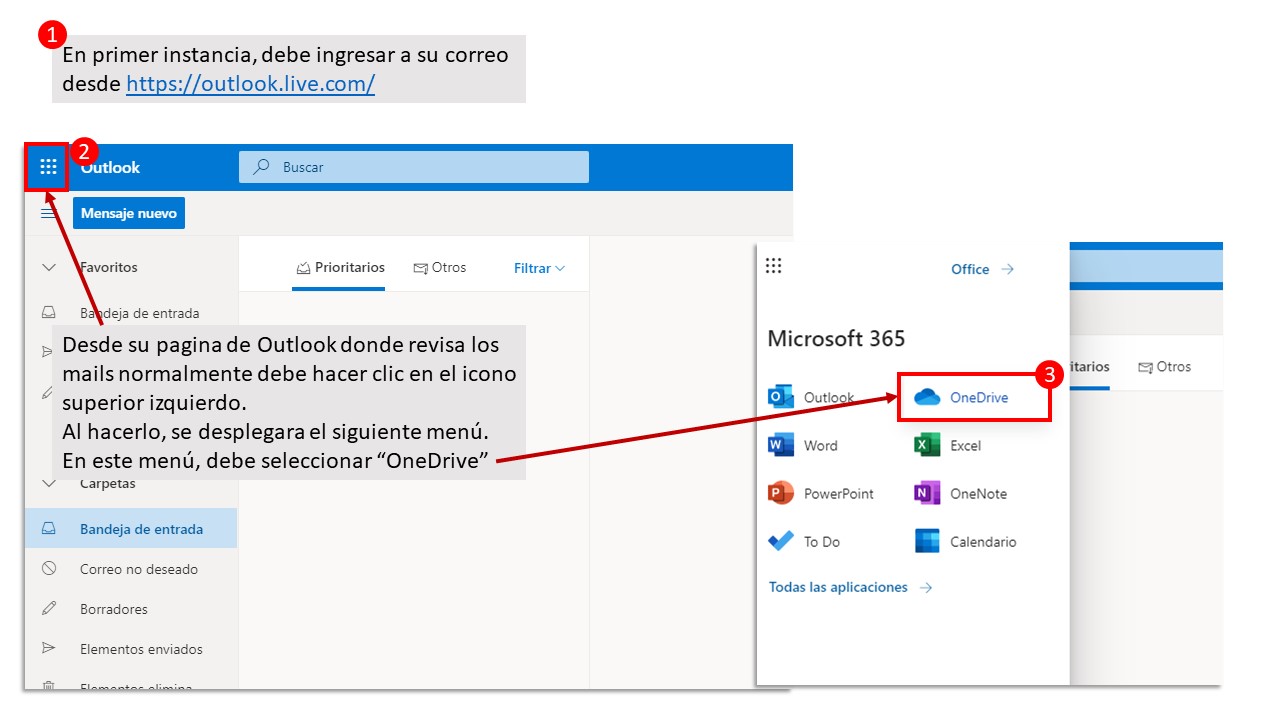Open PowerPoint from the app list
The height and width of the screenshot is (720, 1280).
pos(821,493)
